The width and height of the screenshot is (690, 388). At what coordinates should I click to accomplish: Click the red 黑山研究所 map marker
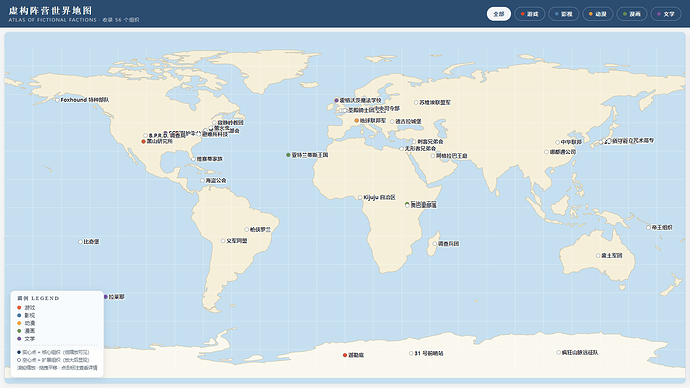143,142
